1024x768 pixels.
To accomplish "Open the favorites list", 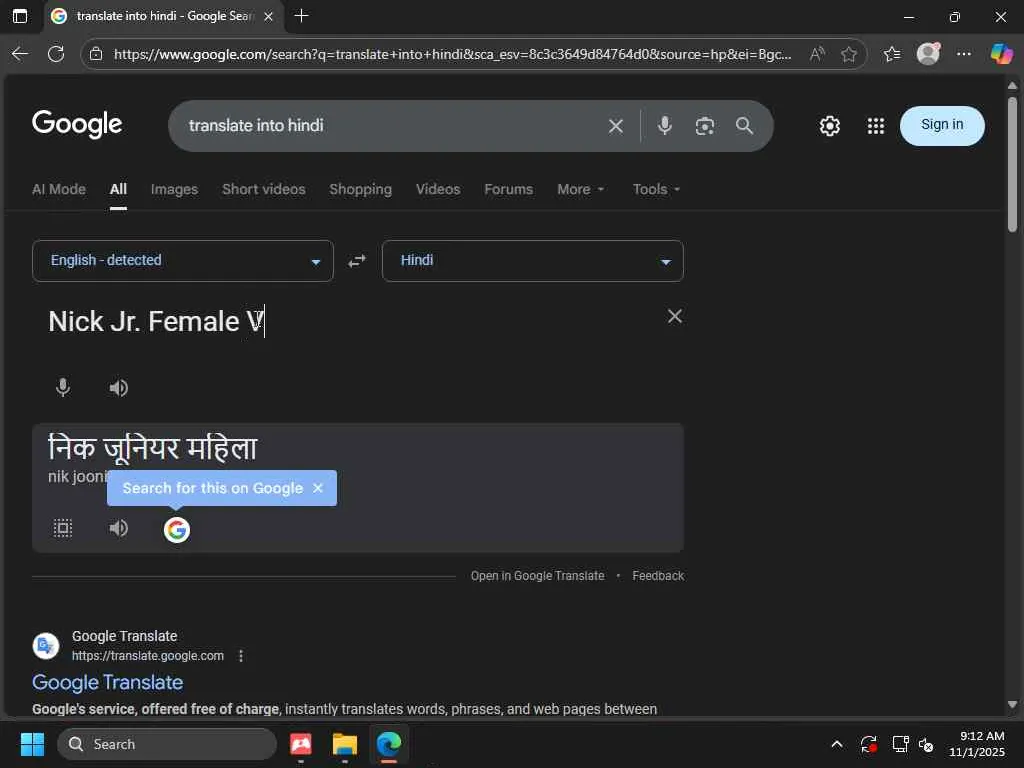I will click(891, 54).
